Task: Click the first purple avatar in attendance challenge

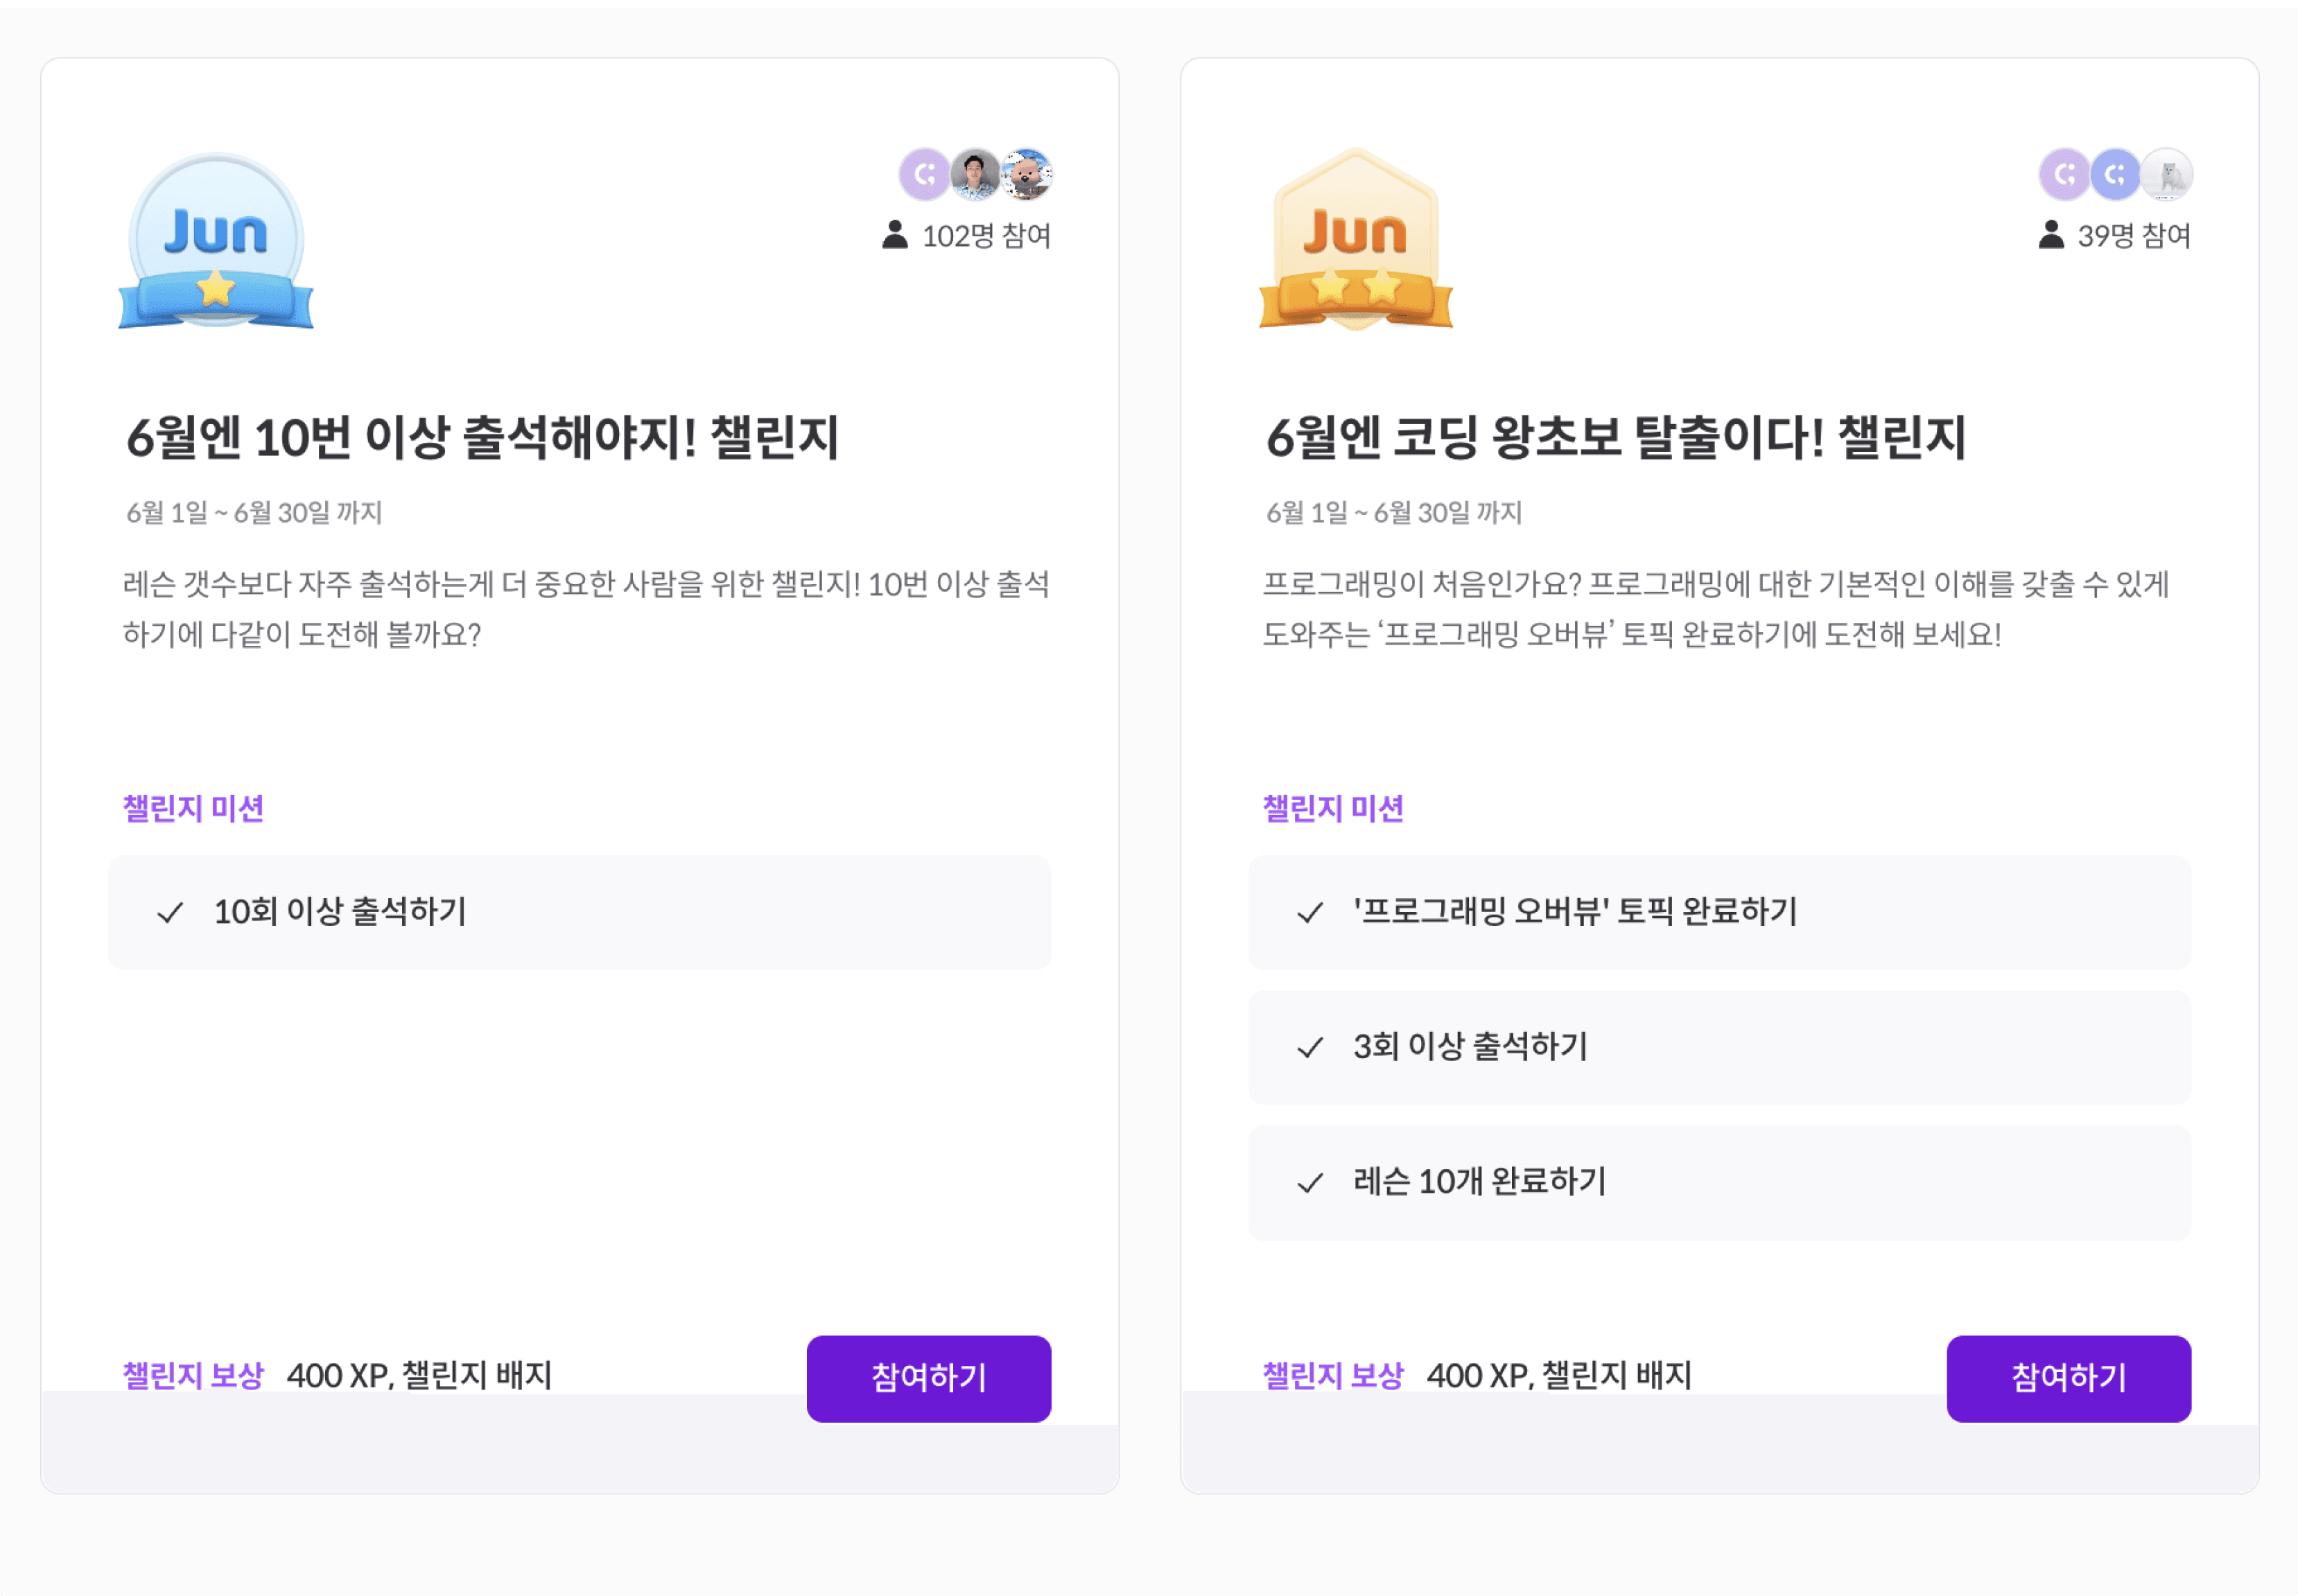Action: tap(924, 174)
